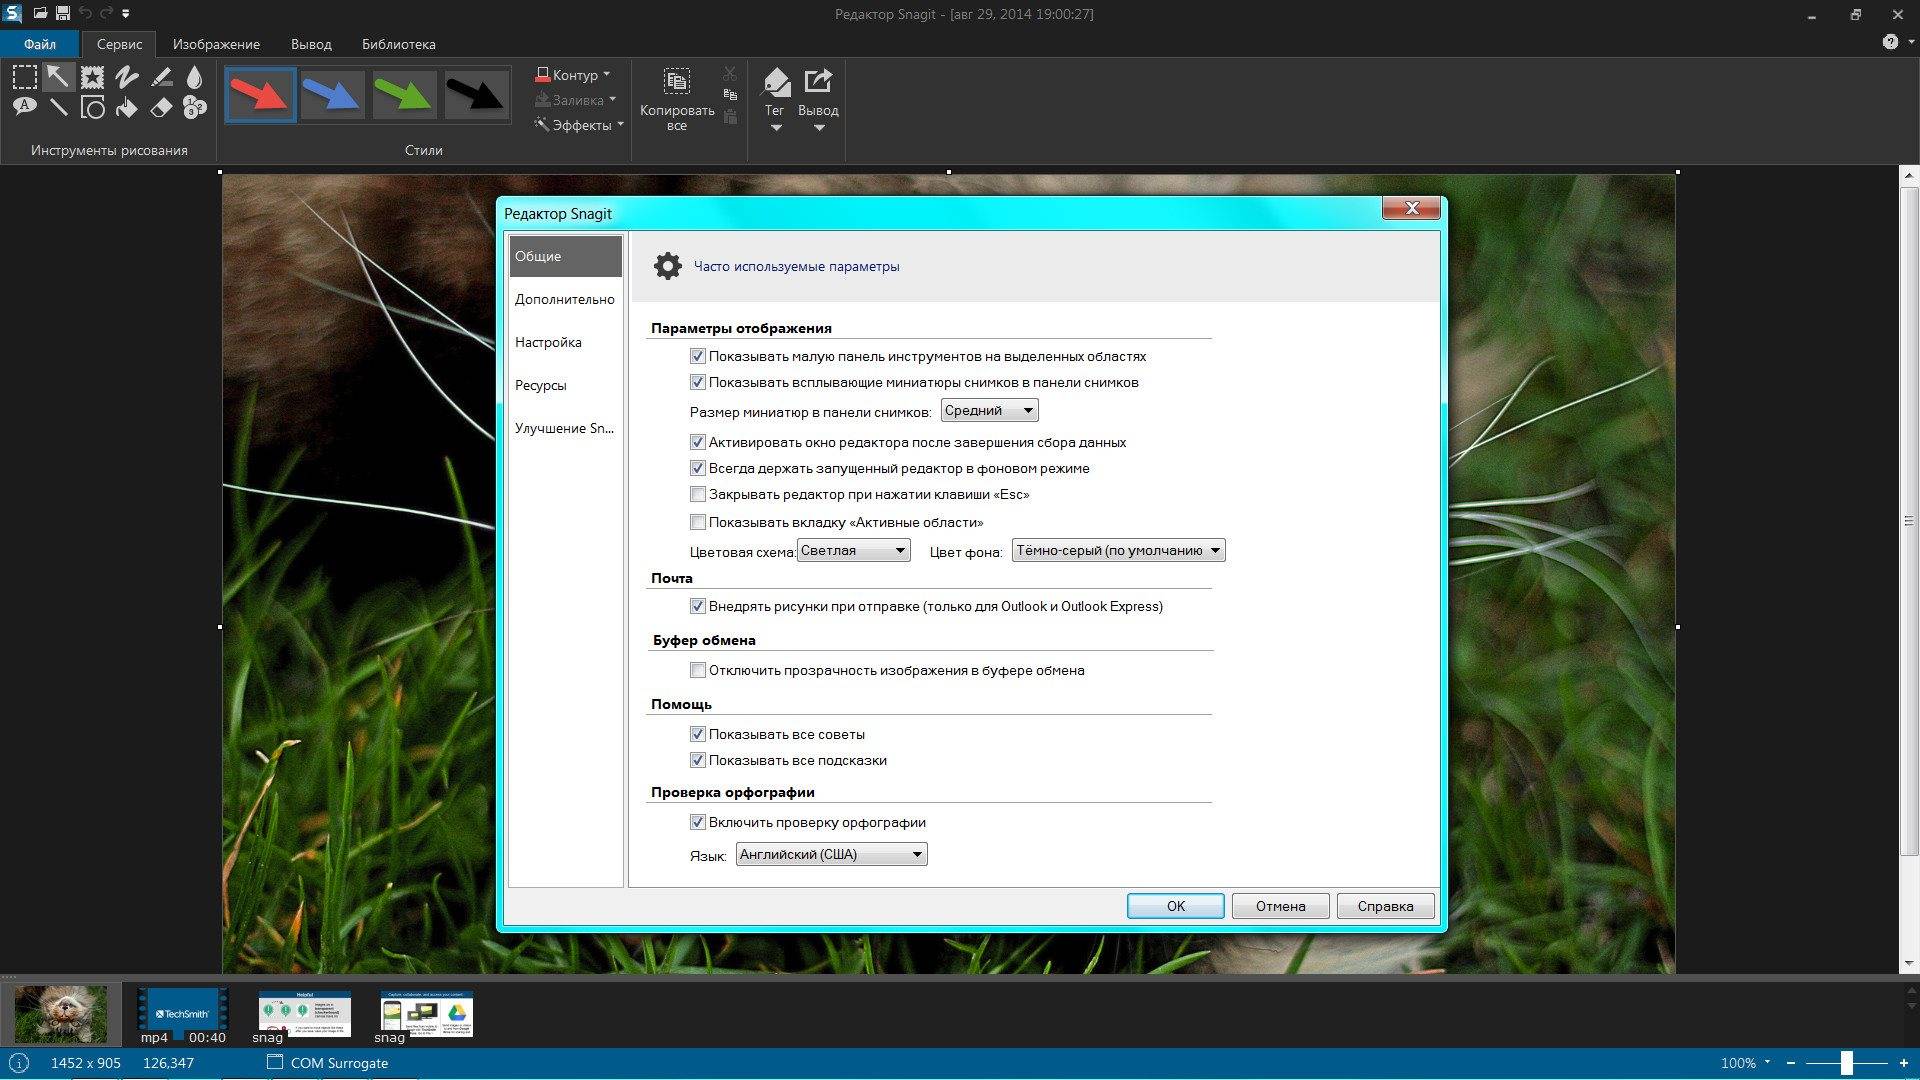The image size is (1920, 1080).
Task: Select the Fill bucket tool
Action: tap(127, 107)
